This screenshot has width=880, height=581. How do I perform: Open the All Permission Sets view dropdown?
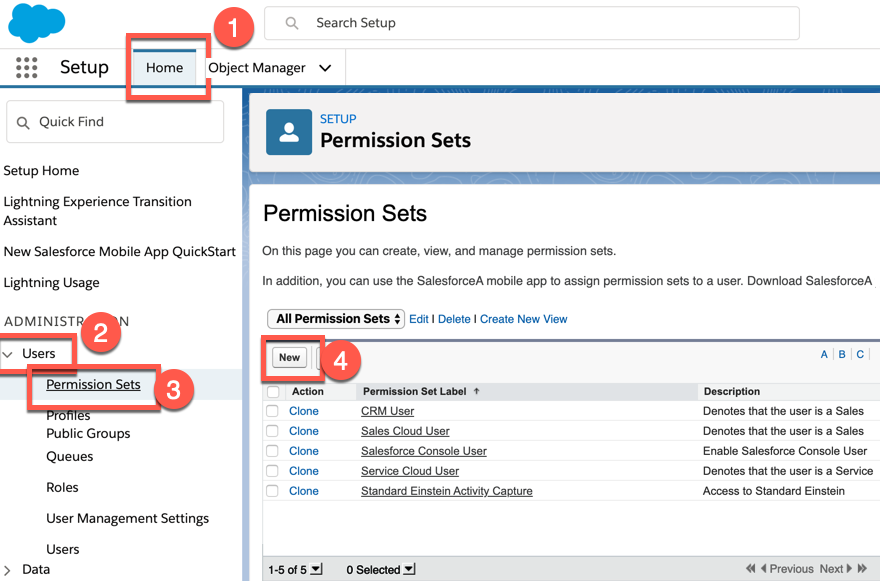coord(336,319)
